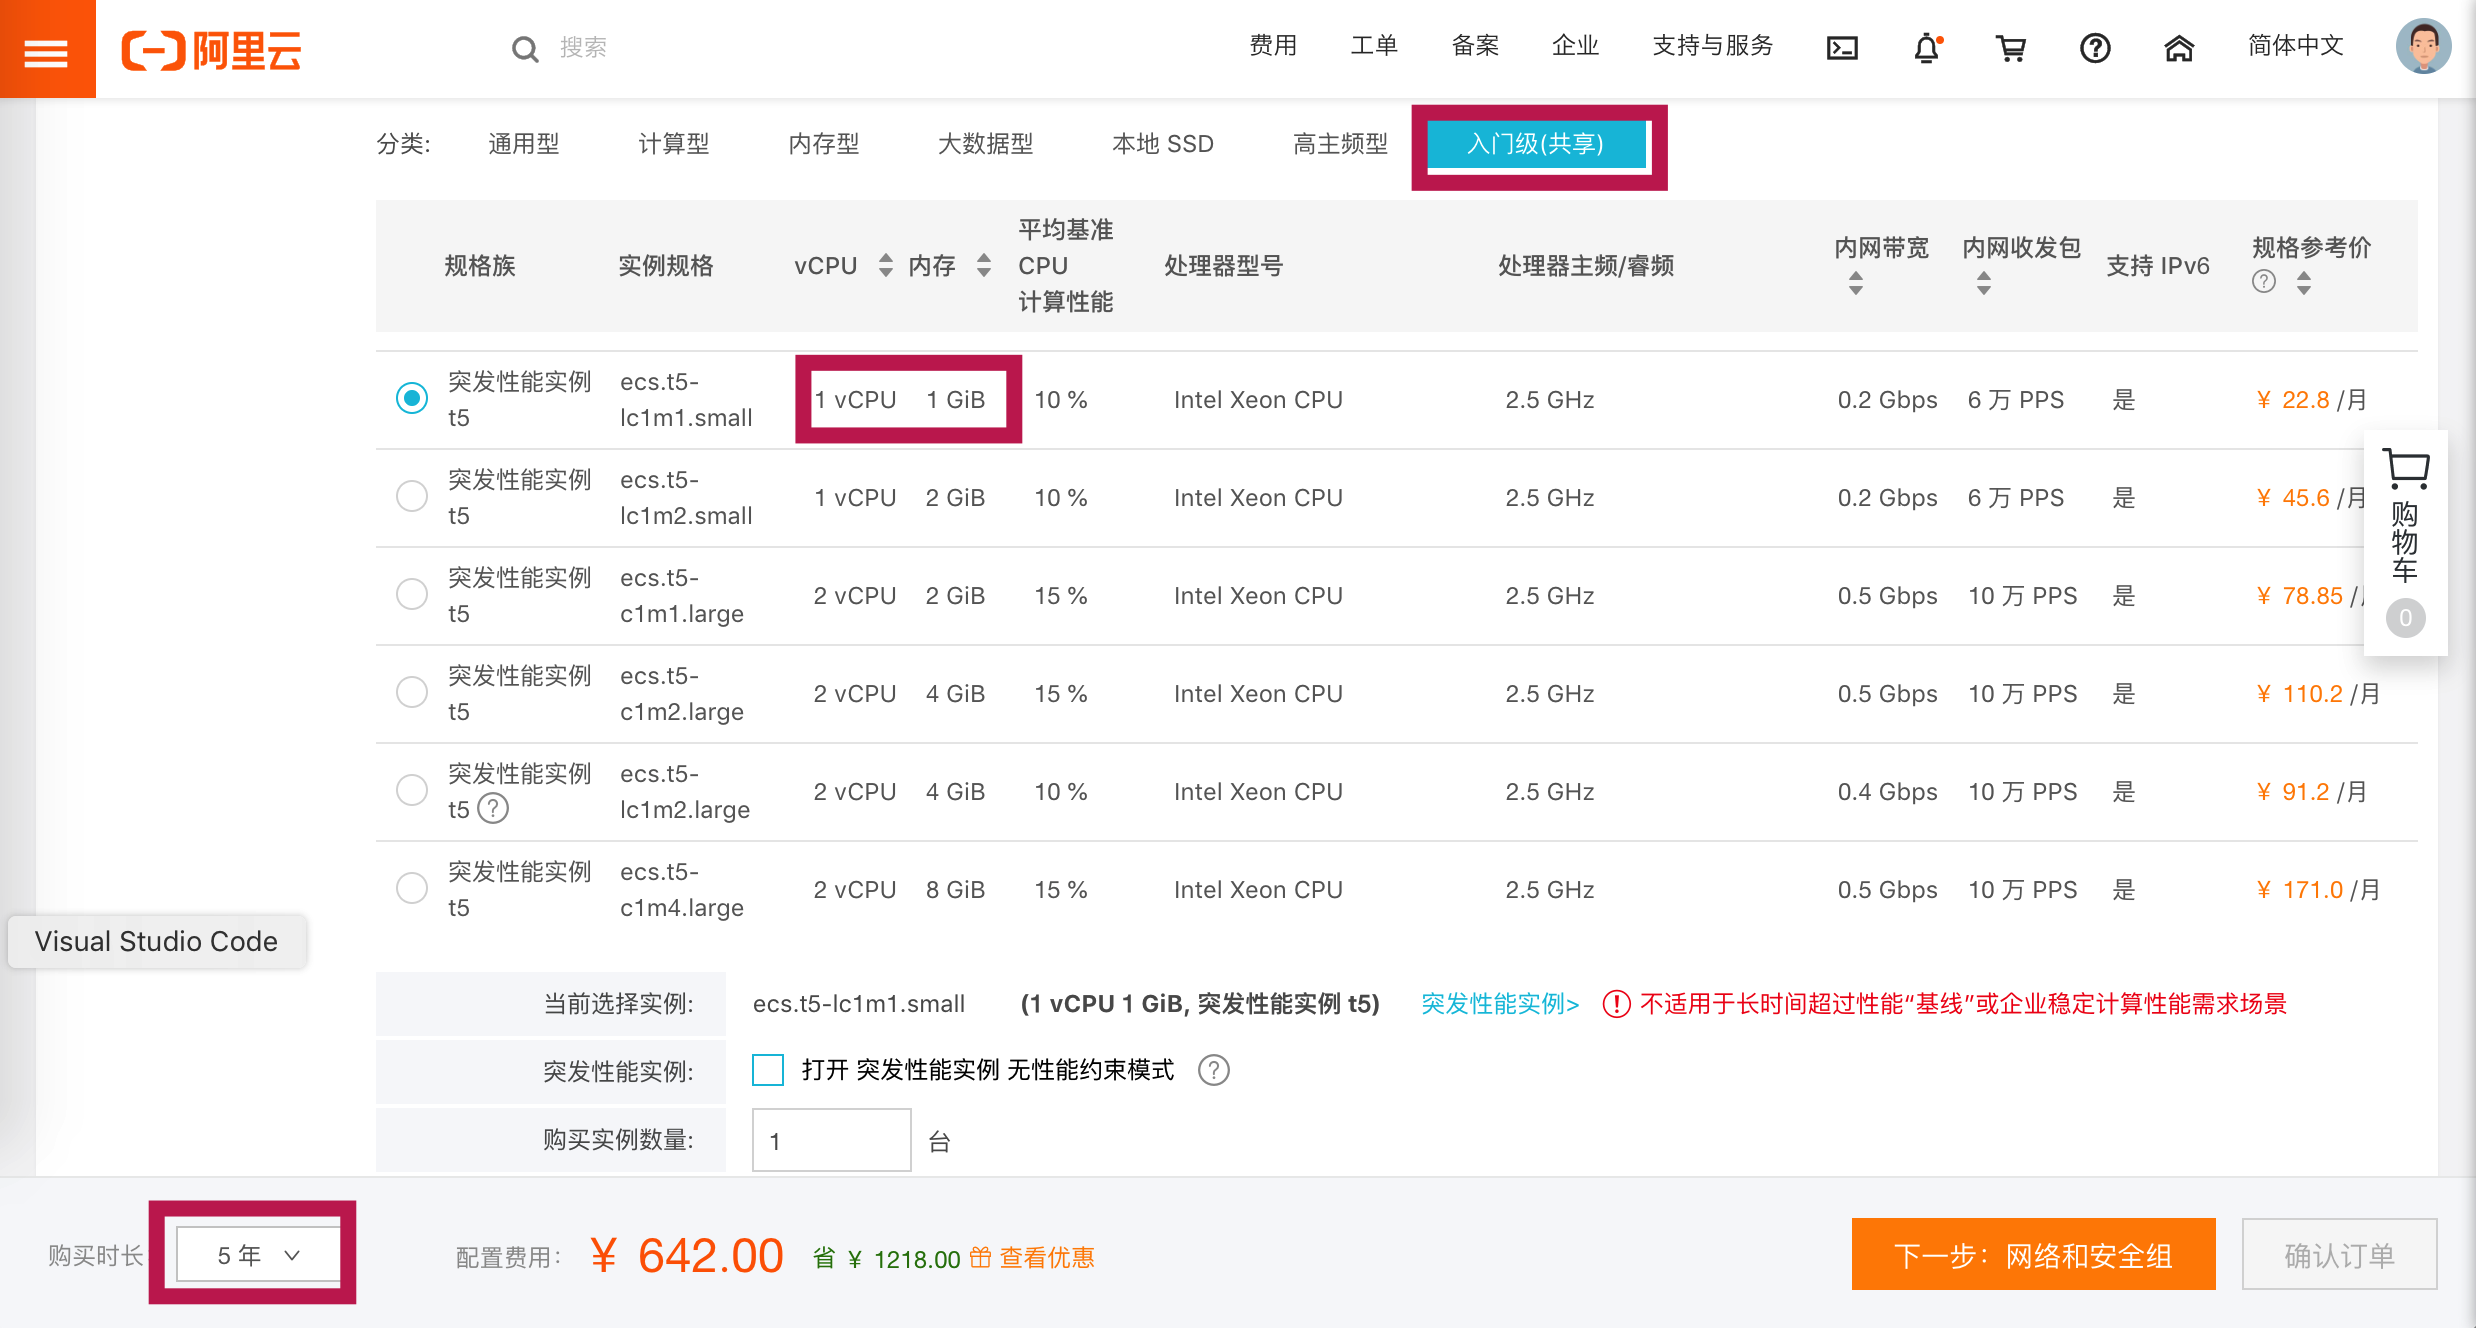Go to console home icon
Image resolution: width=2476 pixels, height=1328 pixels.
[x=2179, y=48]
